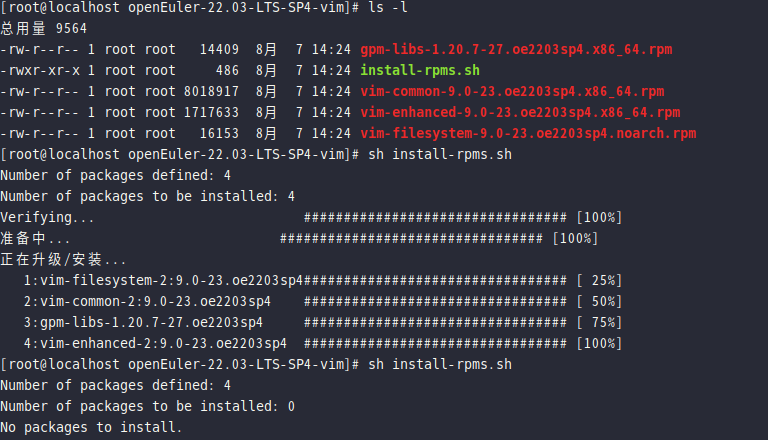Click the vim-filesystem noarch rpm filename
The width and height of the screenshot is (768, 440).
tap(528, 133)
